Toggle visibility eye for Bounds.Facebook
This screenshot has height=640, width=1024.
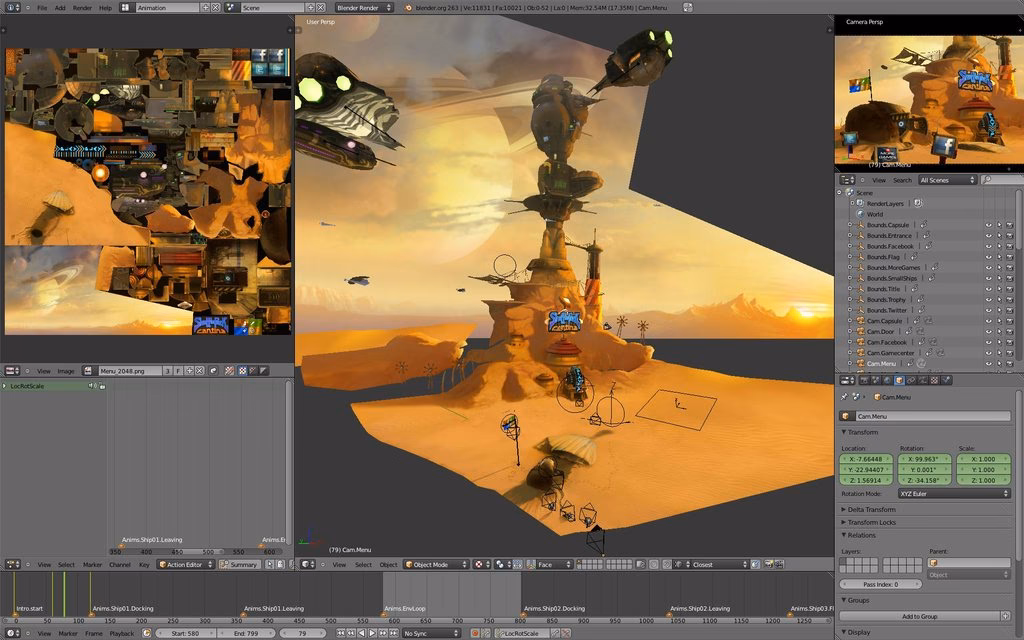click(x=988, y=247)
